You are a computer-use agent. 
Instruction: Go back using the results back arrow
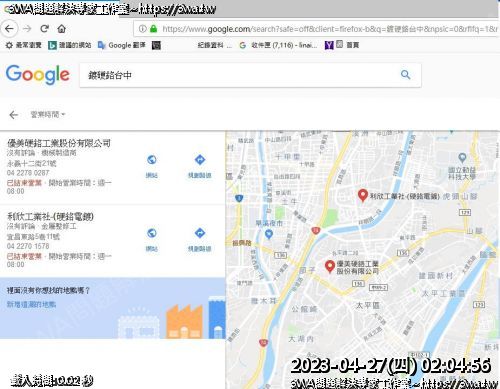pyautogui.click(x=14, y=115)
